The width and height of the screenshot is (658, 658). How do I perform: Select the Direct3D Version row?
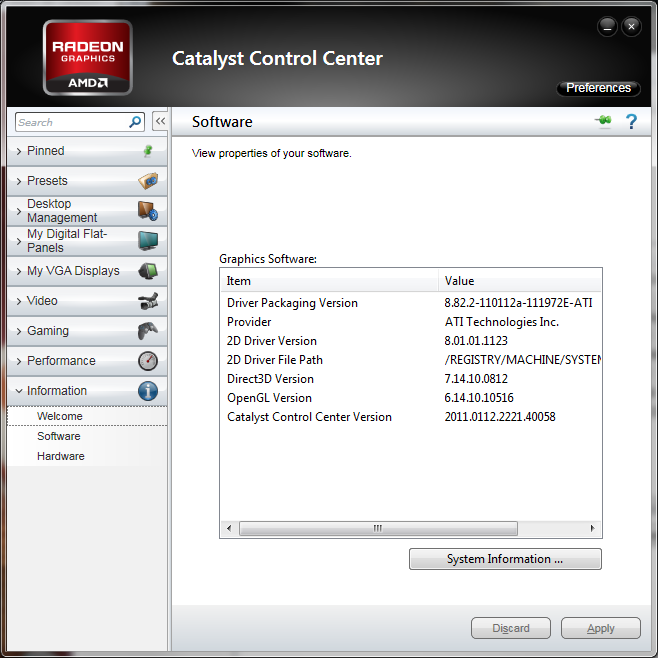[411, 379]
